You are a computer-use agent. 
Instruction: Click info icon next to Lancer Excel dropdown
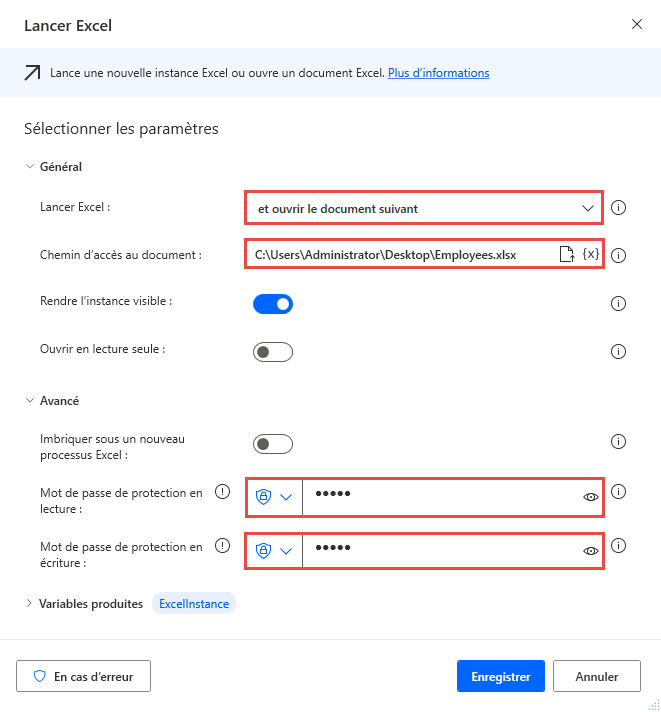point(618,208)
